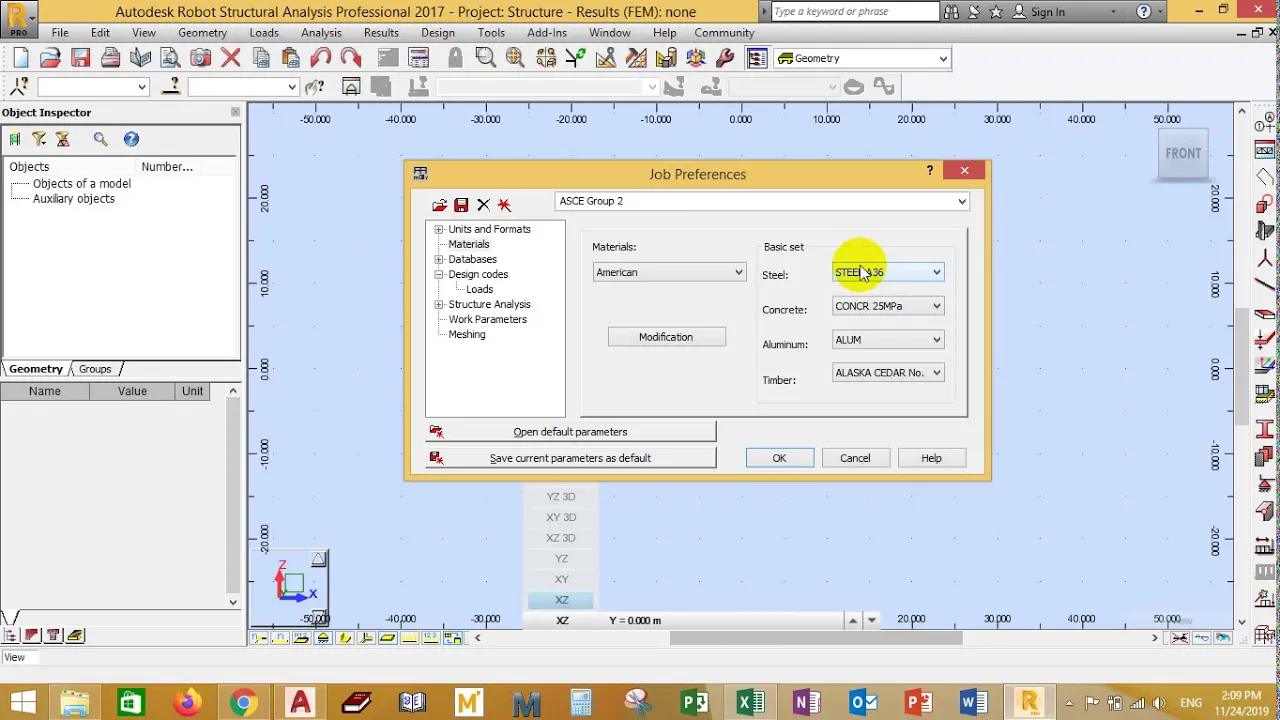Click the Zoom all icon
This screenshot has width=1280, height=720.
(515, 58)
